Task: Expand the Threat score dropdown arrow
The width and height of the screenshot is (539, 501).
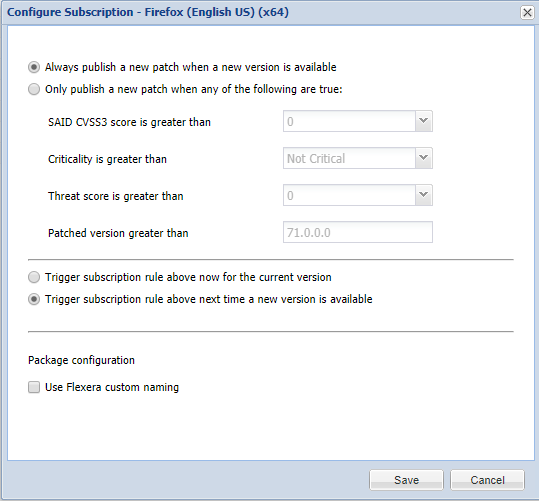Action: point(424,195)
